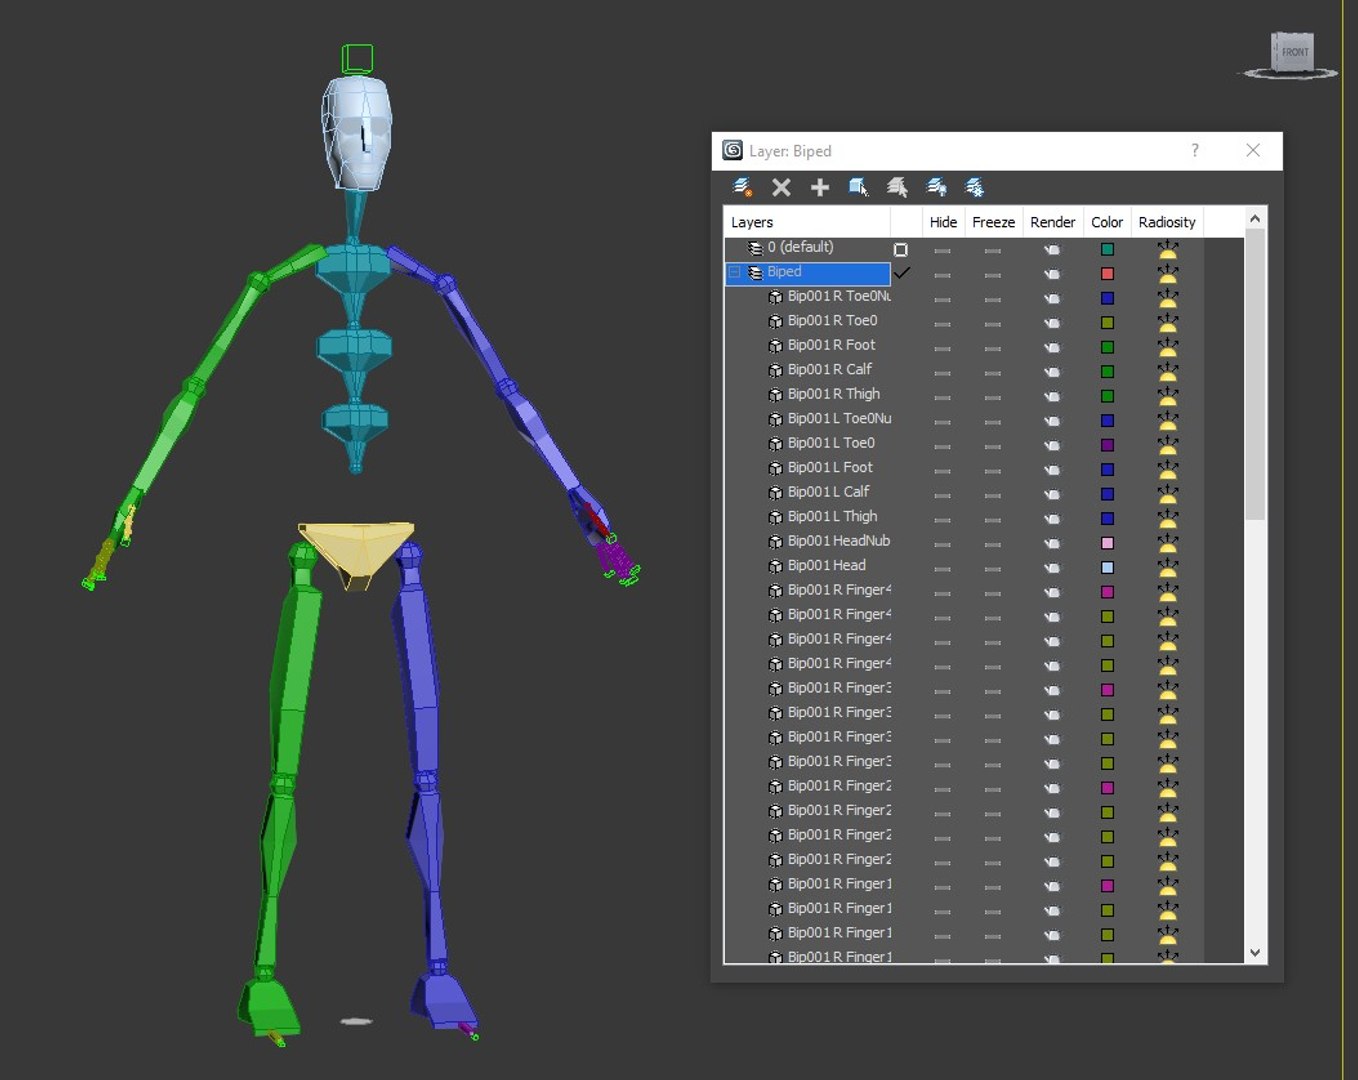Click the Render column header
This screenshot has width=1358, height=1080.
[x=1053, y=222]
